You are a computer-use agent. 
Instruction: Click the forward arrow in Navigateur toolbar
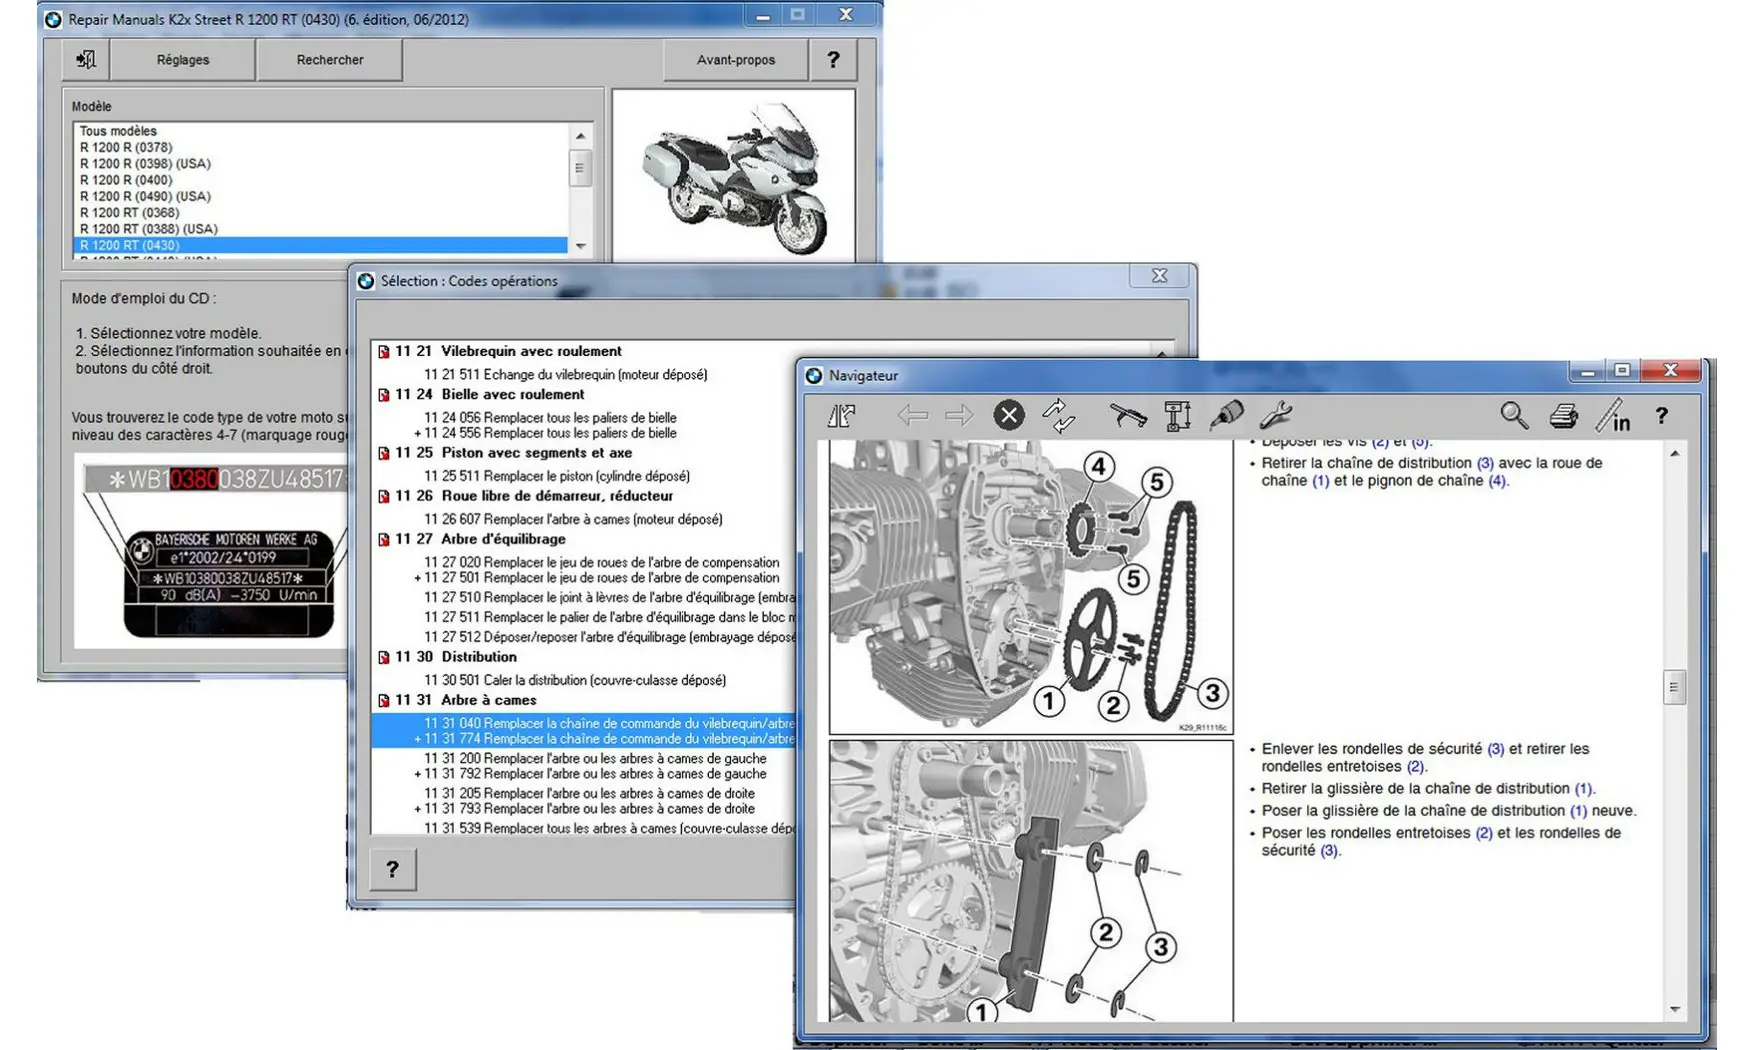958,415
